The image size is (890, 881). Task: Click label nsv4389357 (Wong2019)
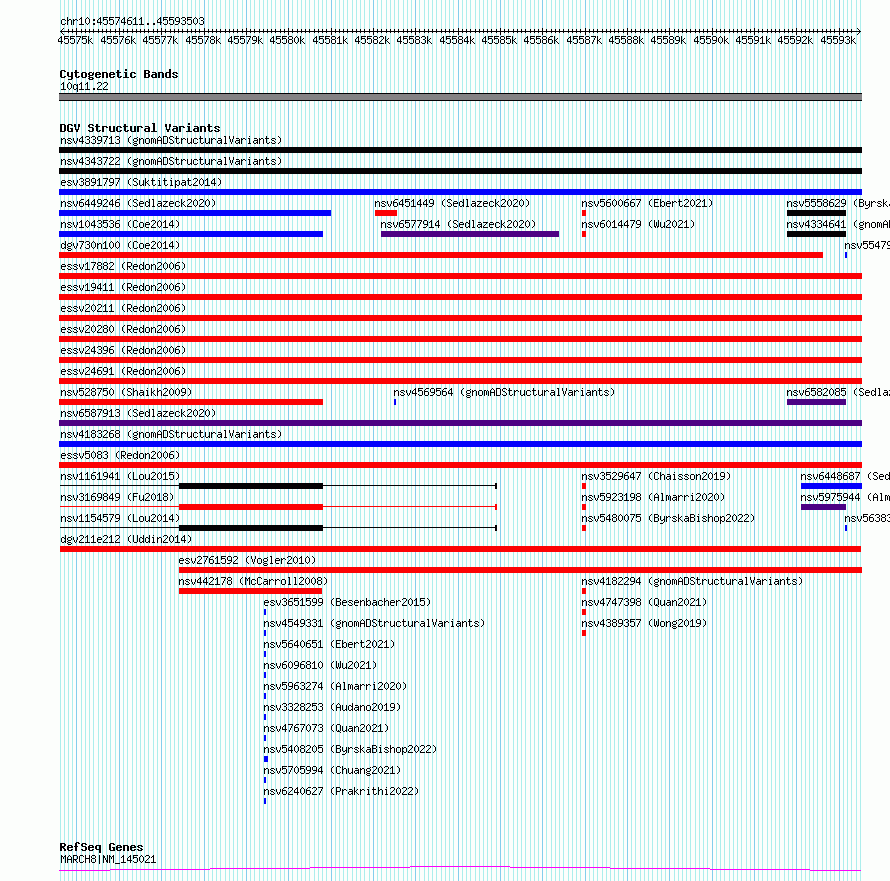click(644, 623)
